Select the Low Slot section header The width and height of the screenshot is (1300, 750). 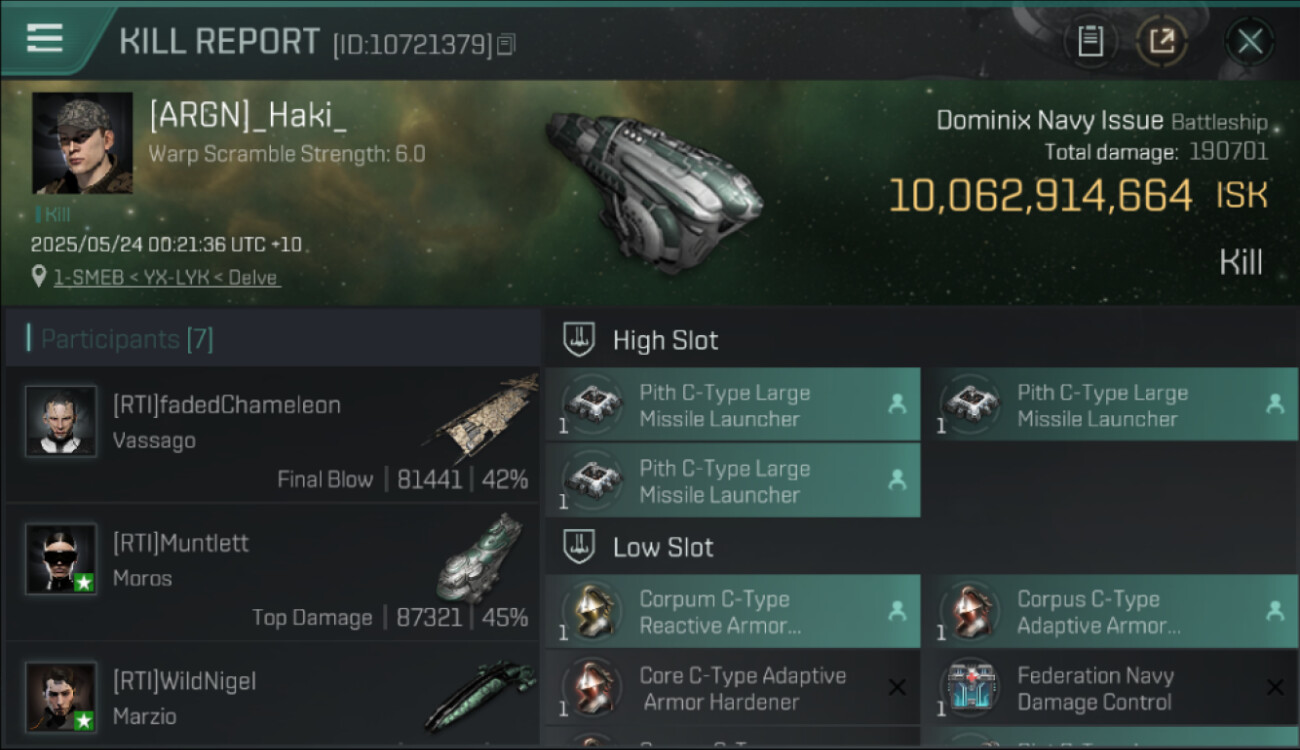[663, 547]
